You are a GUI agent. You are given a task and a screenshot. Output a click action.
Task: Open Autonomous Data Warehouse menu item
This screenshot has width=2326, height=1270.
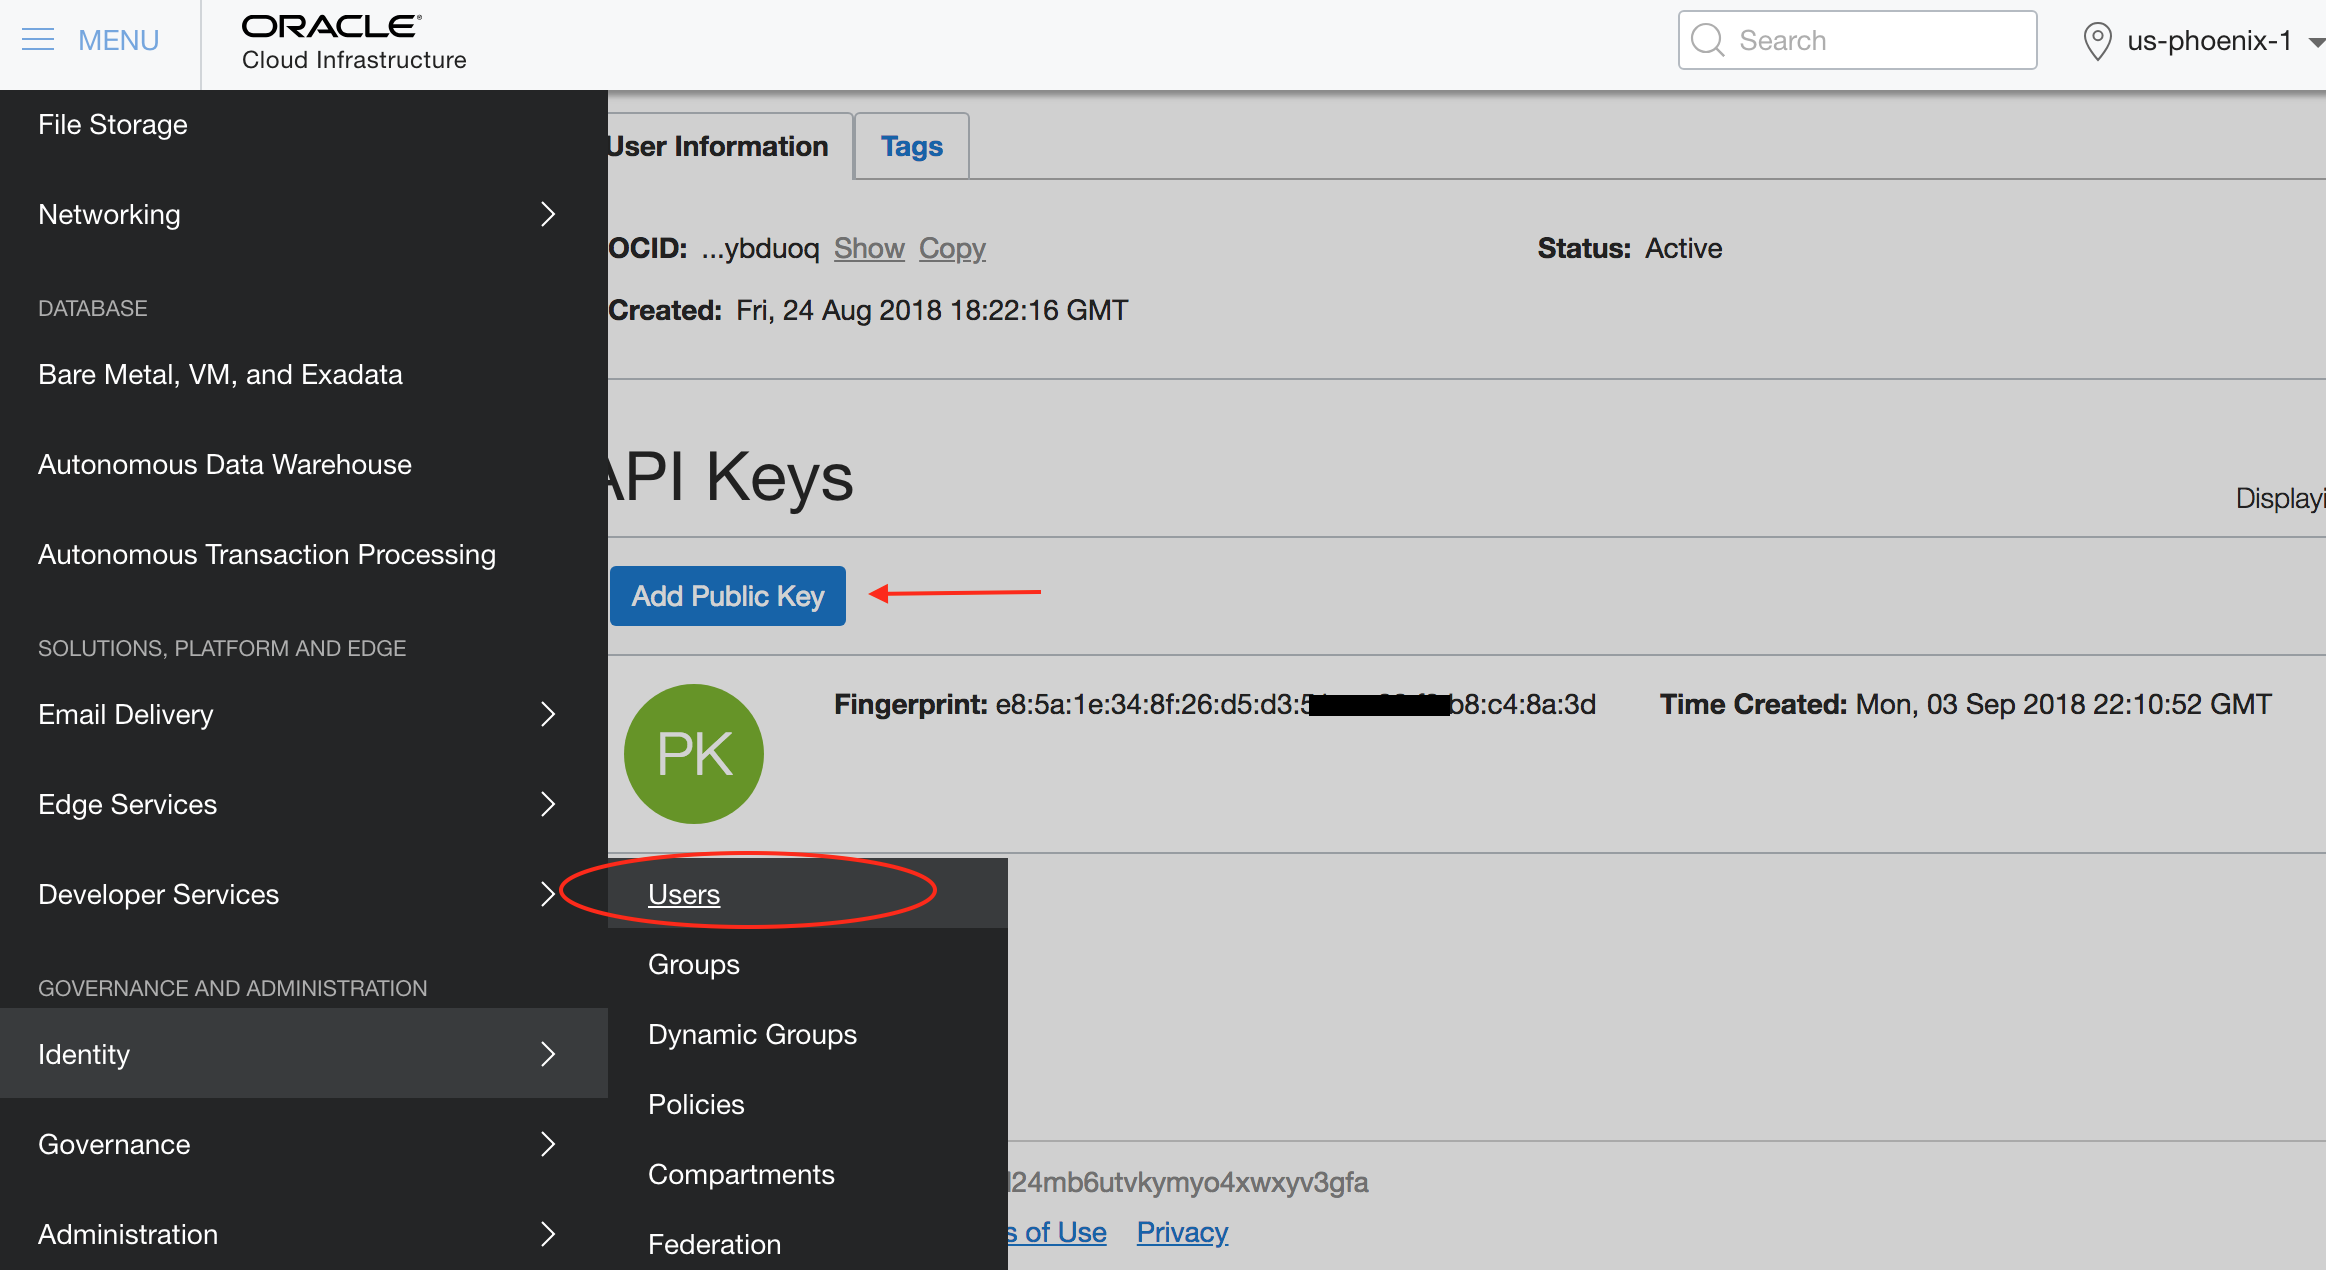225,464
